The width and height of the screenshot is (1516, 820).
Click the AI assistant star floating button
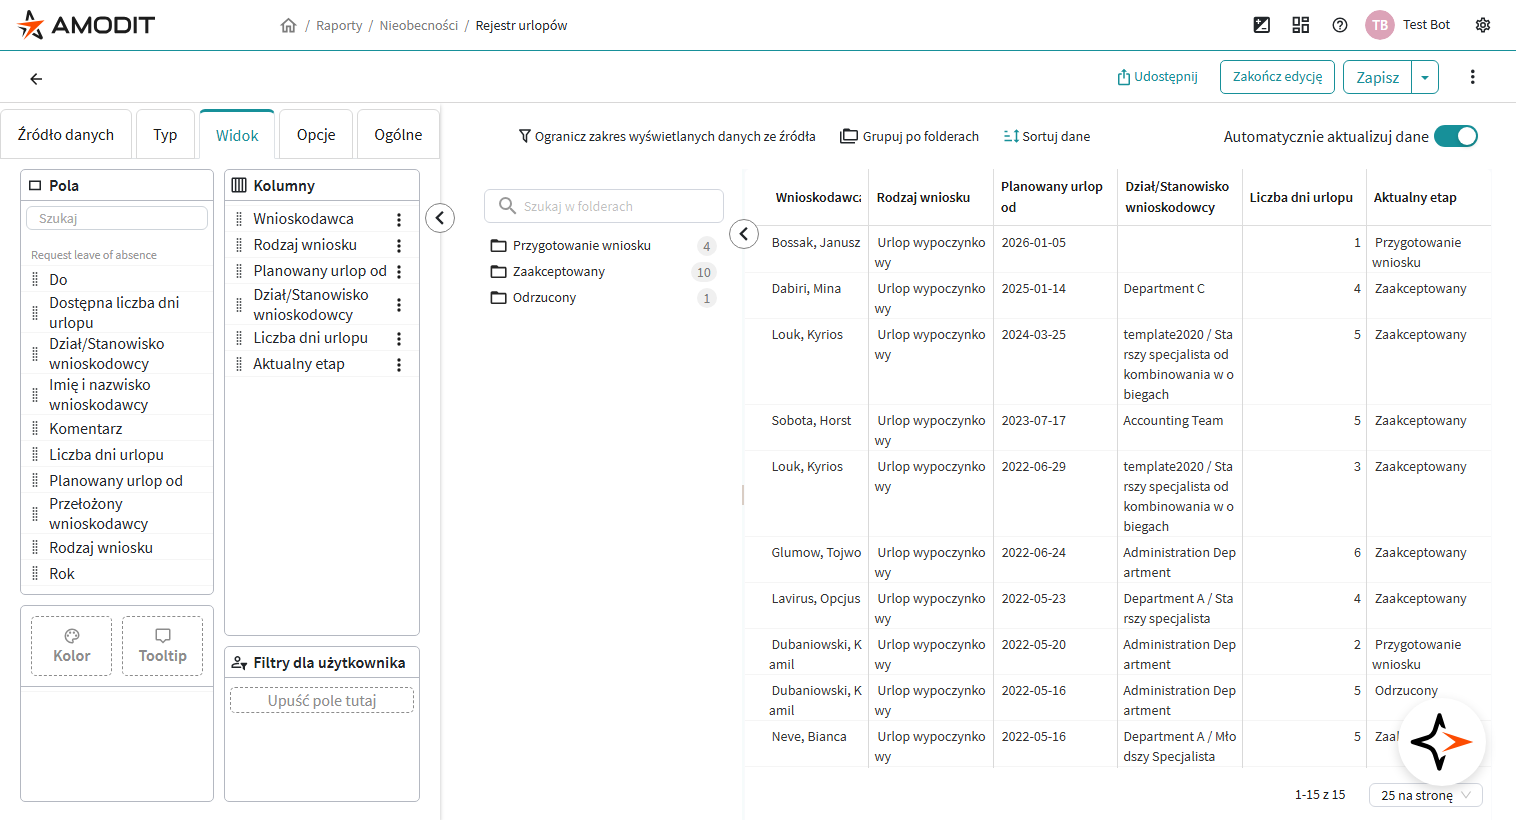click(x=1441, y=742)
